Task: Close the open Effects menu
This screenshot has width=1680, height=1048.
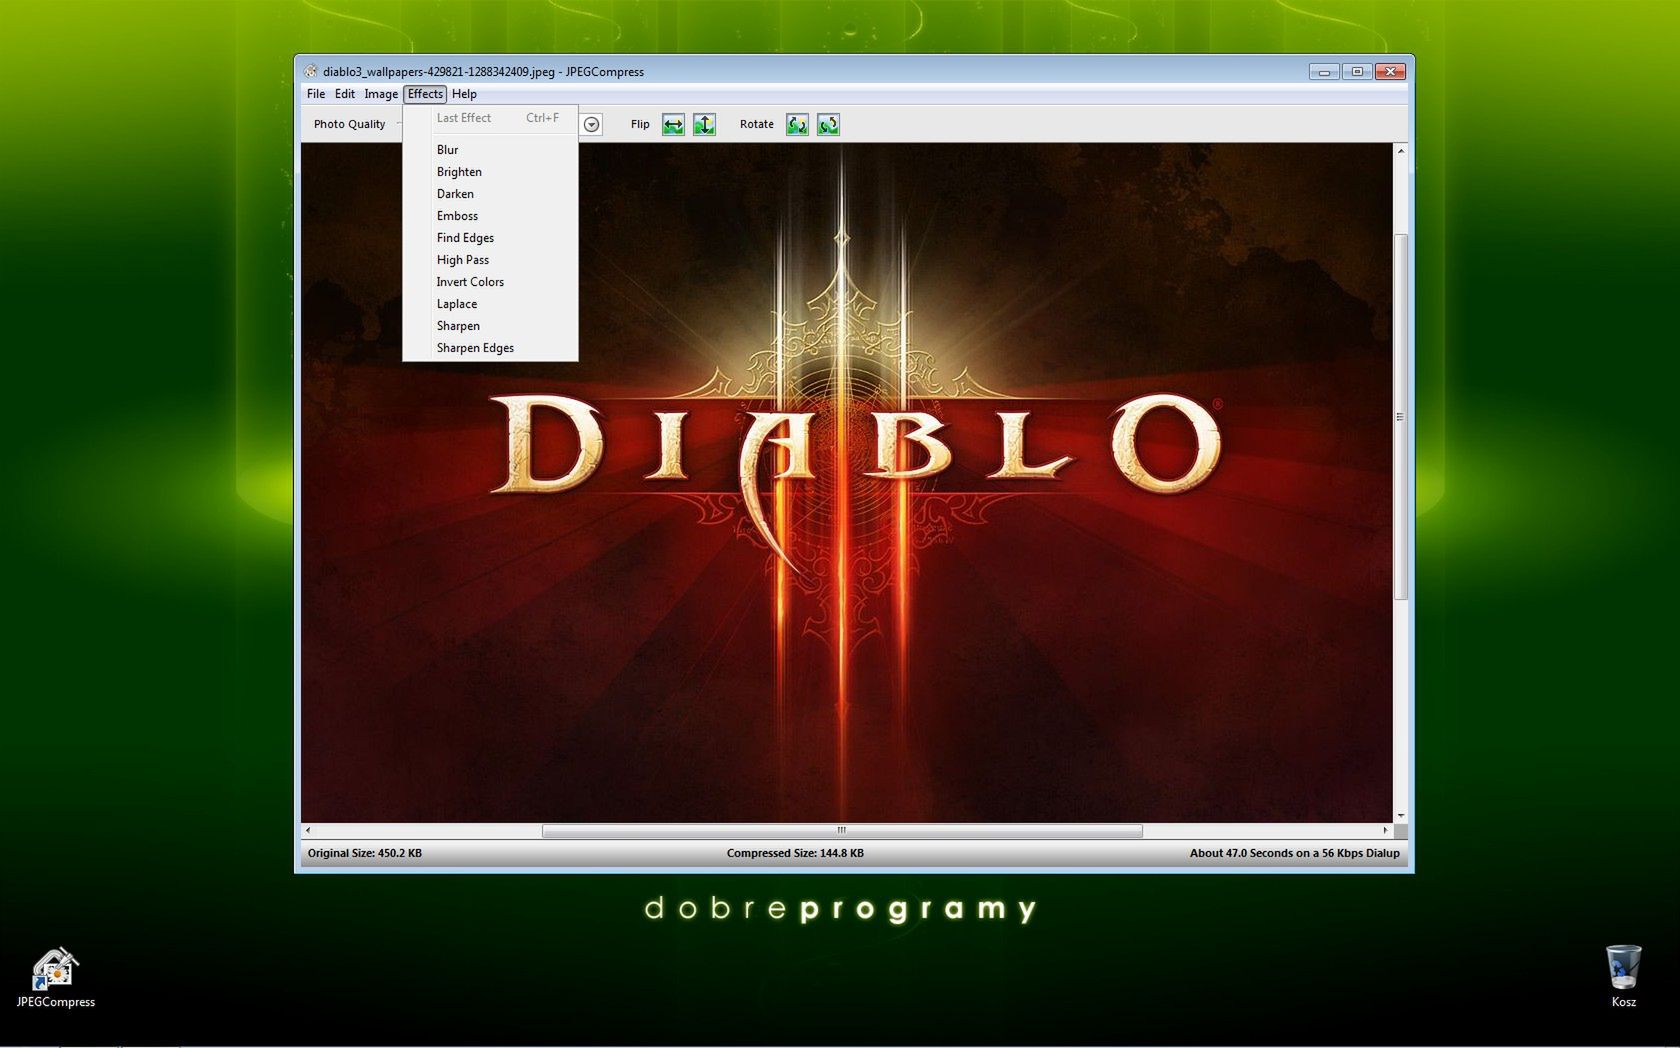Action: pos(425,94)
